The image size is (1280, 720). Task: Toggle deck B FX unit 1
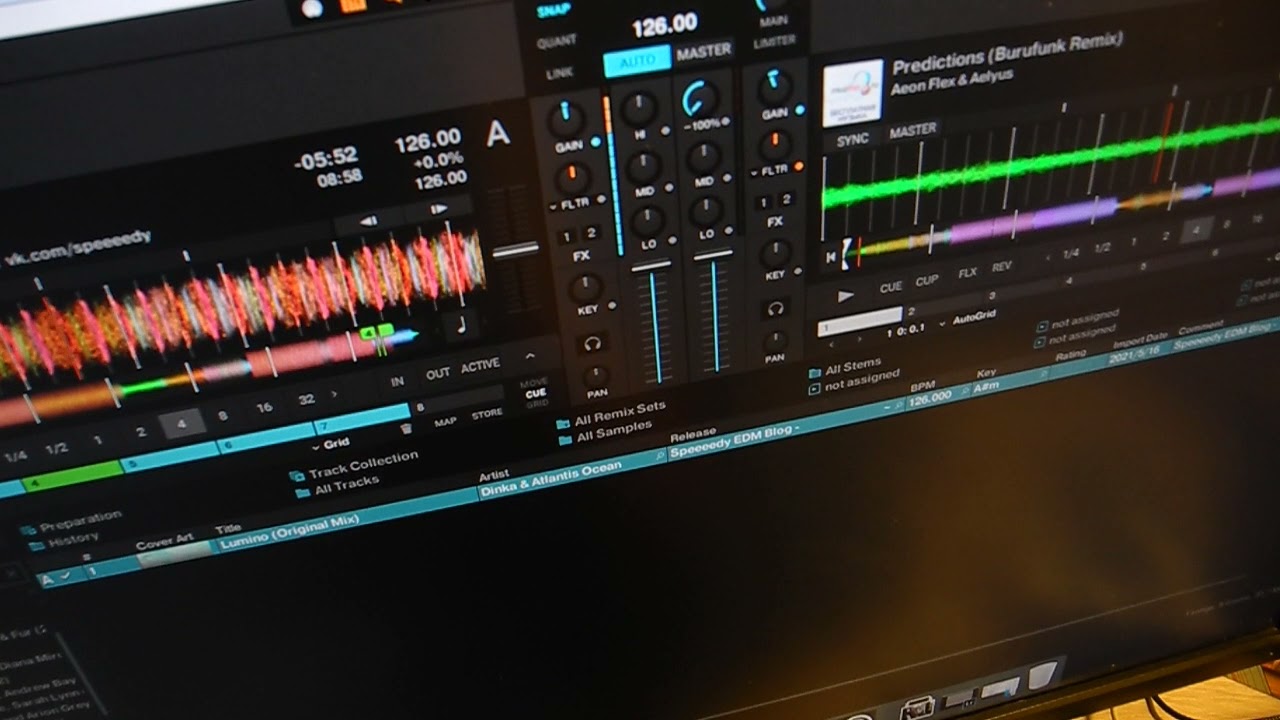765,203
